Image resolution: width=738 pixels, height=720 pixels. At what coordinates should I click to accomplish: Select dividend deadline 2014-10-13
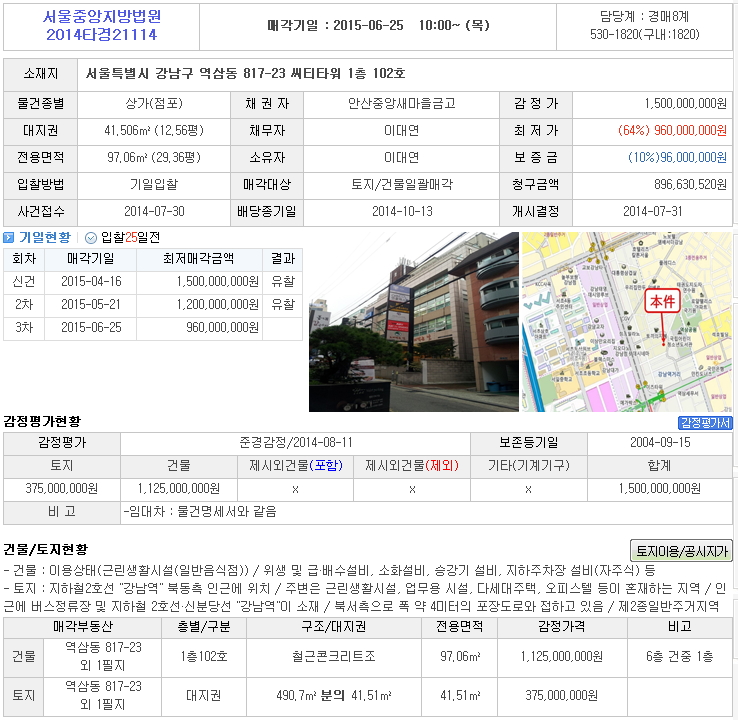tap(401, 212)
